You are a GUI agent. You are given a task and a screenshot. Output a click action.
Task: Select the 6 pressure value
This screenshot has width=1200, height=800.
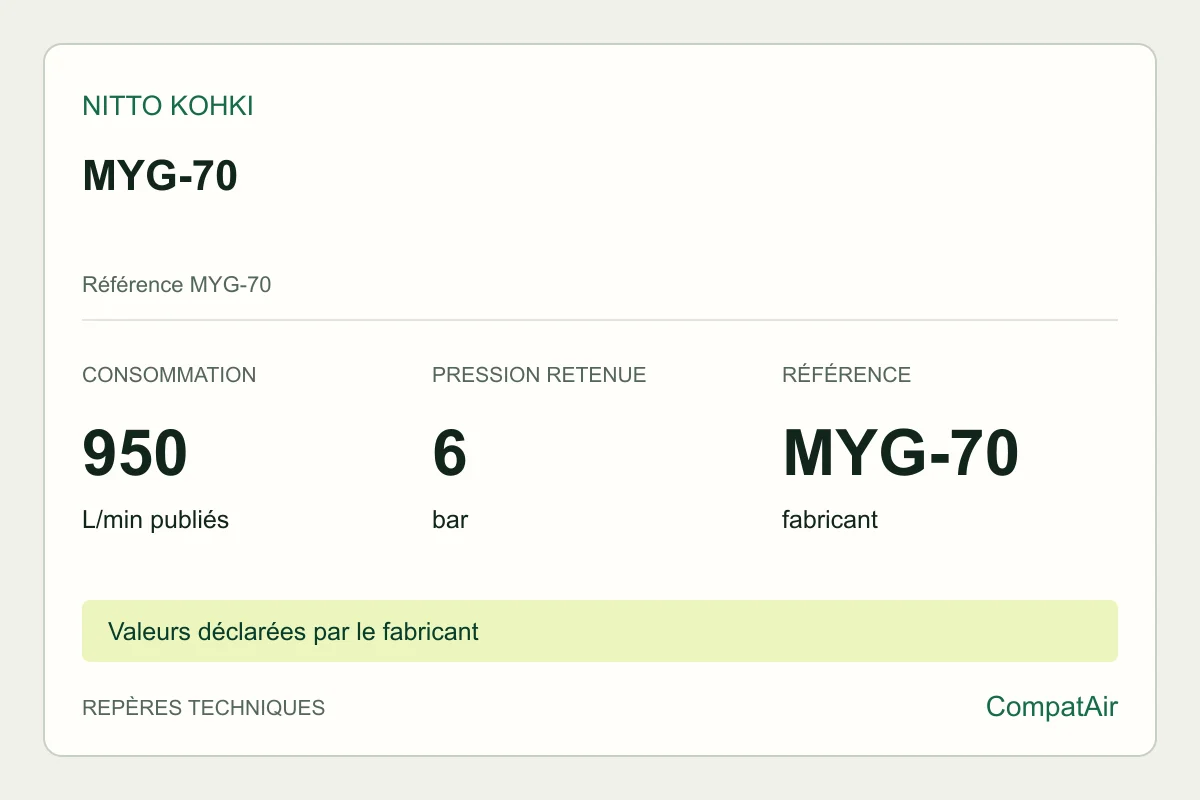click(450, 453)
